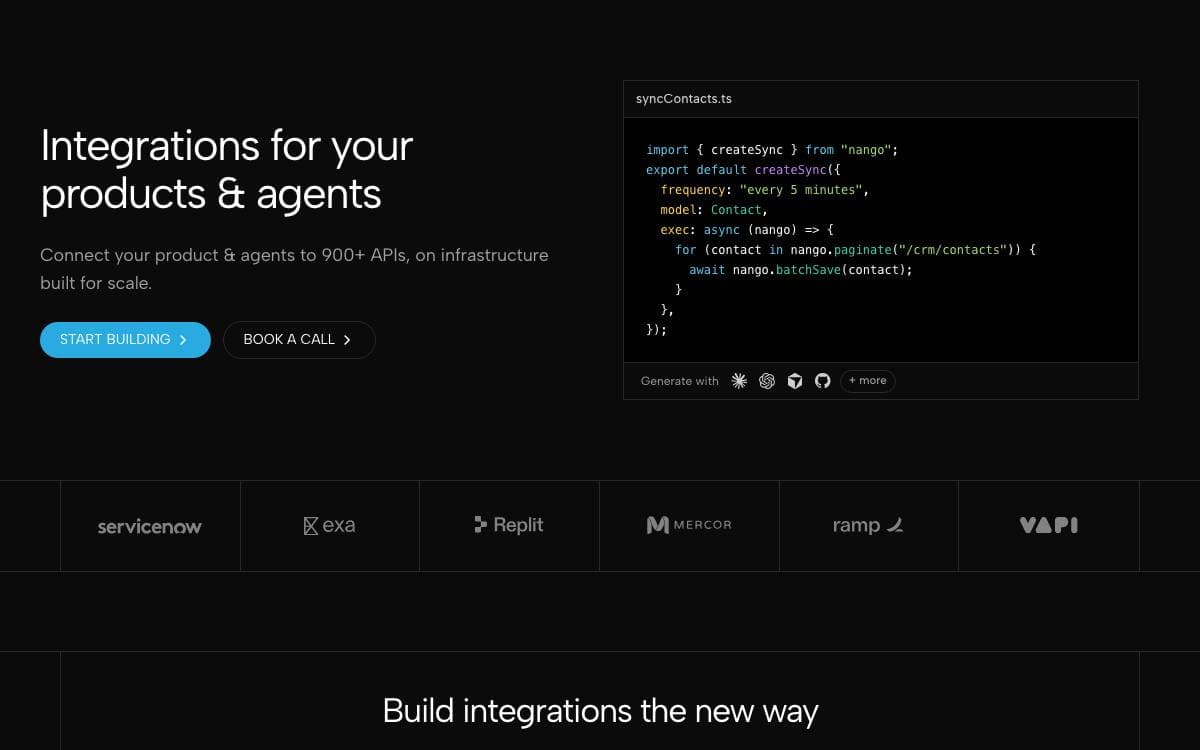Click the Mercor logo
Screen dimensions: 1200x750
pos(689,525)
